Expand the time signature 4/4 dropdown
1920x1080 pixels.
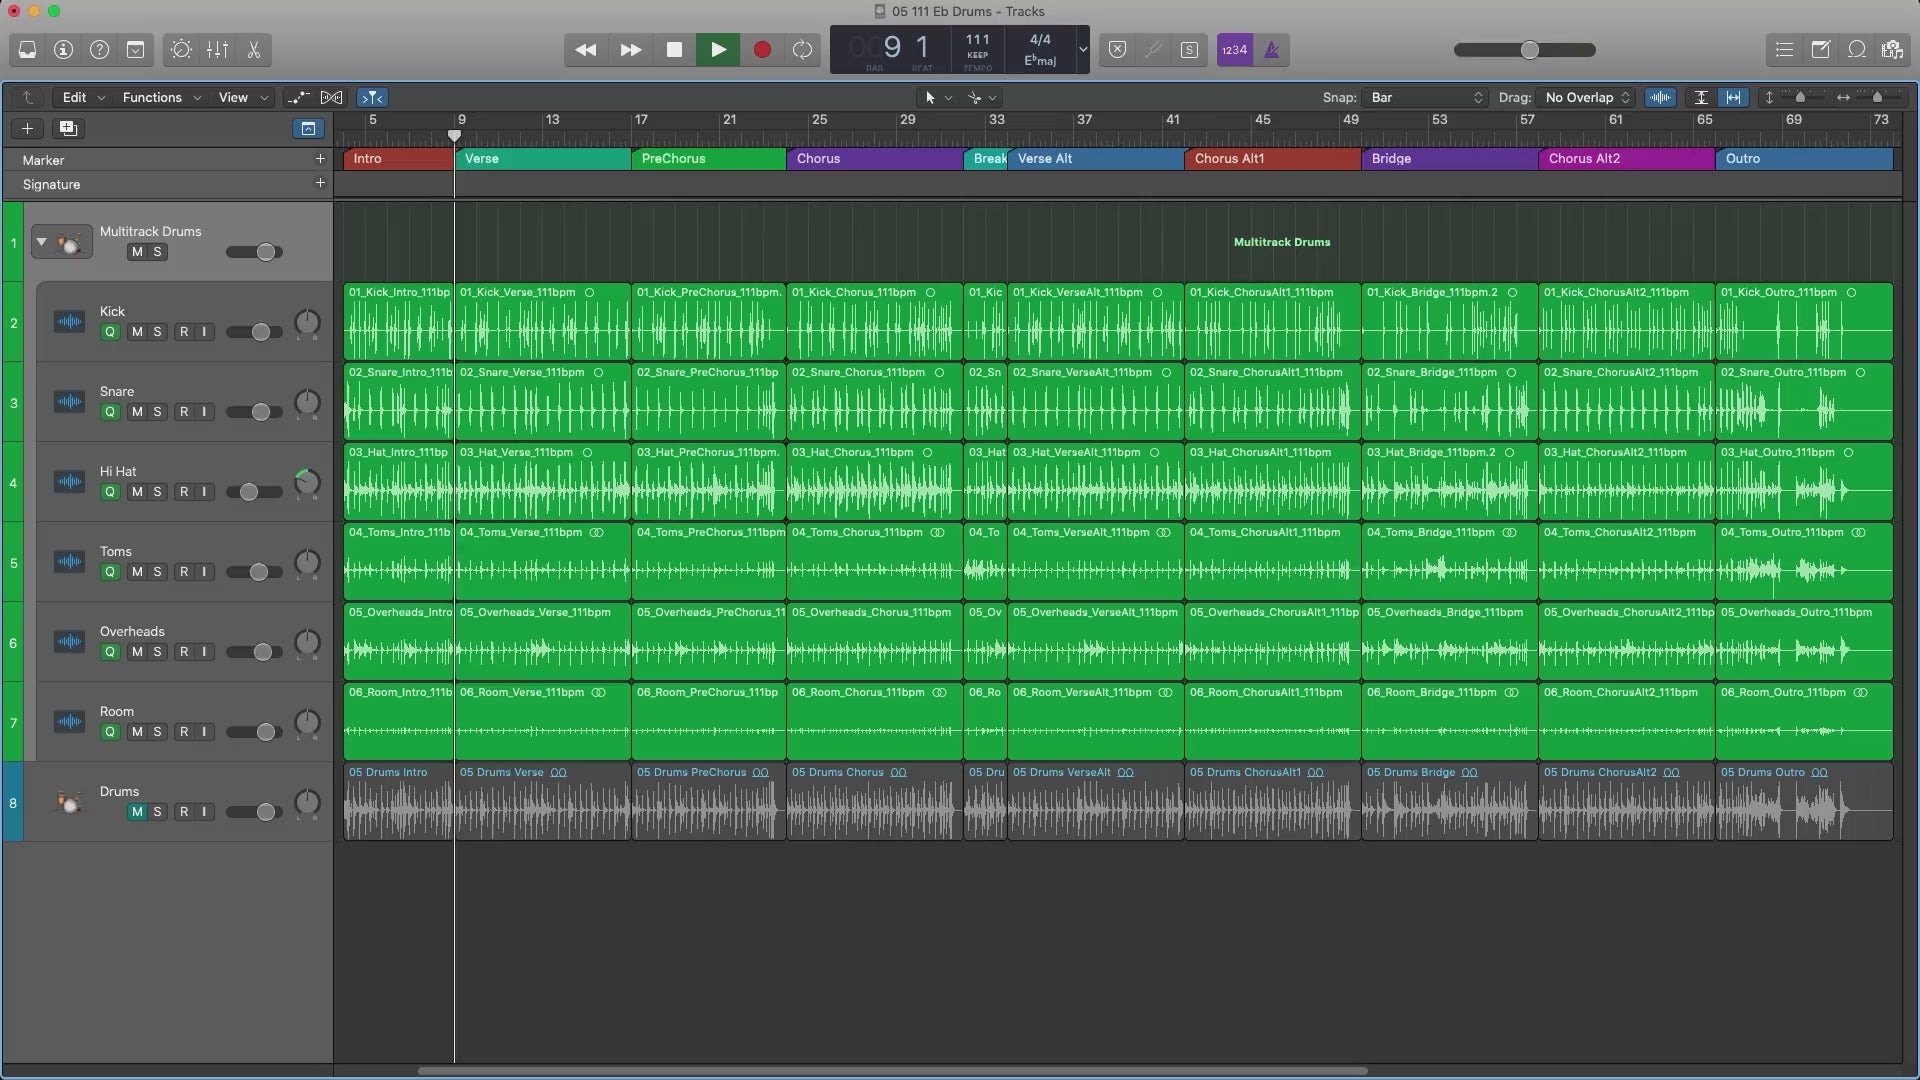1080,50
